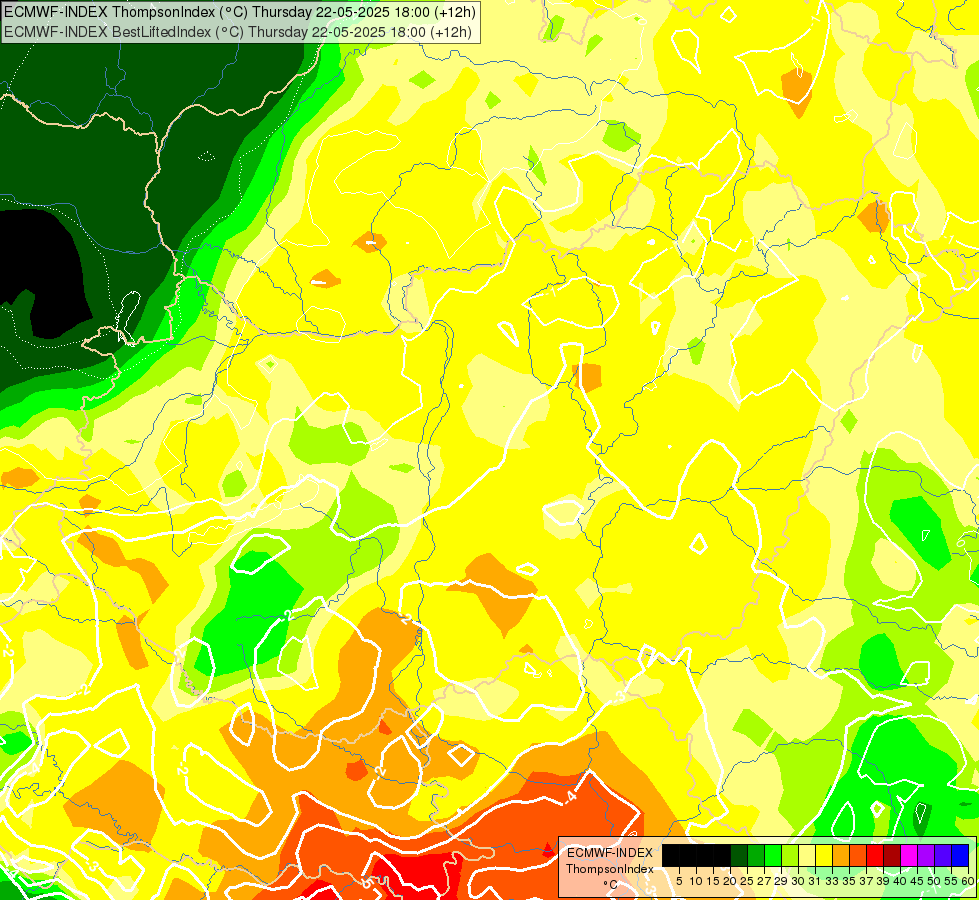Viewport: 979px width, 900px height.
Task: Click the legend tick value 29
Action: [x=781, y=881]
